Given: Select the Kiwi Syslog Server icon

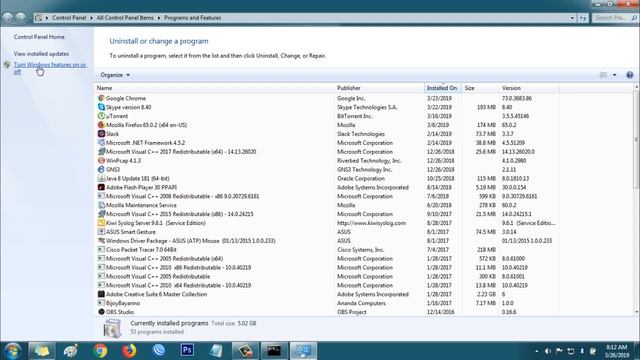Looking at the screenshot, I should (x=101, y=223).
